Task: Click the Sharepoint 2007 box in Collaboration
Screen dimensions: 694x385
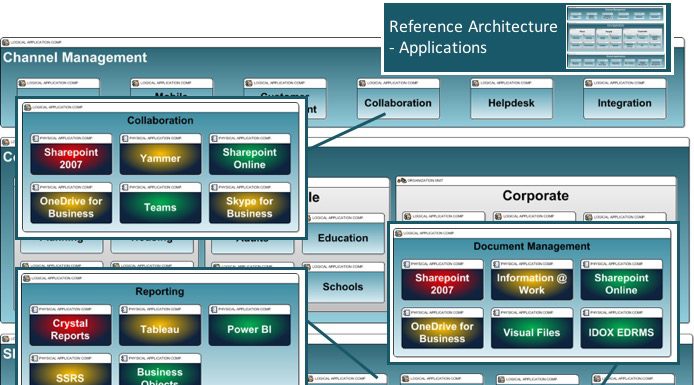Action: pos(71,154)
